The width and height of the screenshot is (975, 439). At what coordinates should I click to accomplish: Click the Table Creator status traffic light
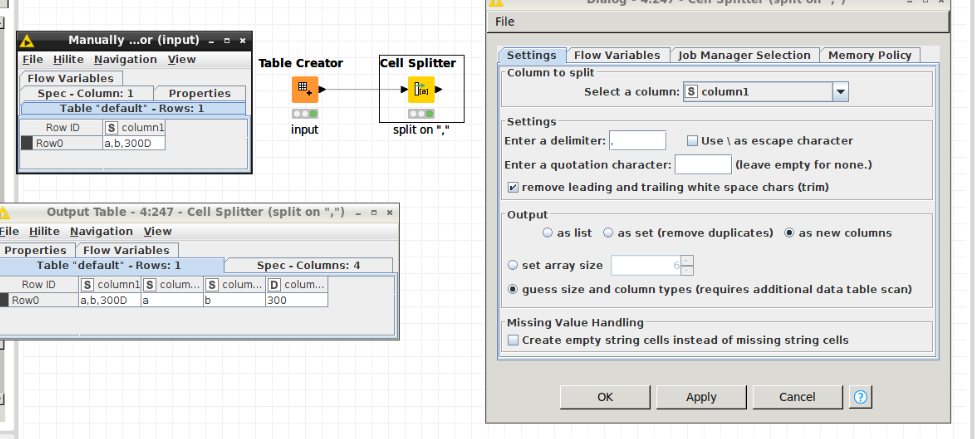(x=305, y=114)
